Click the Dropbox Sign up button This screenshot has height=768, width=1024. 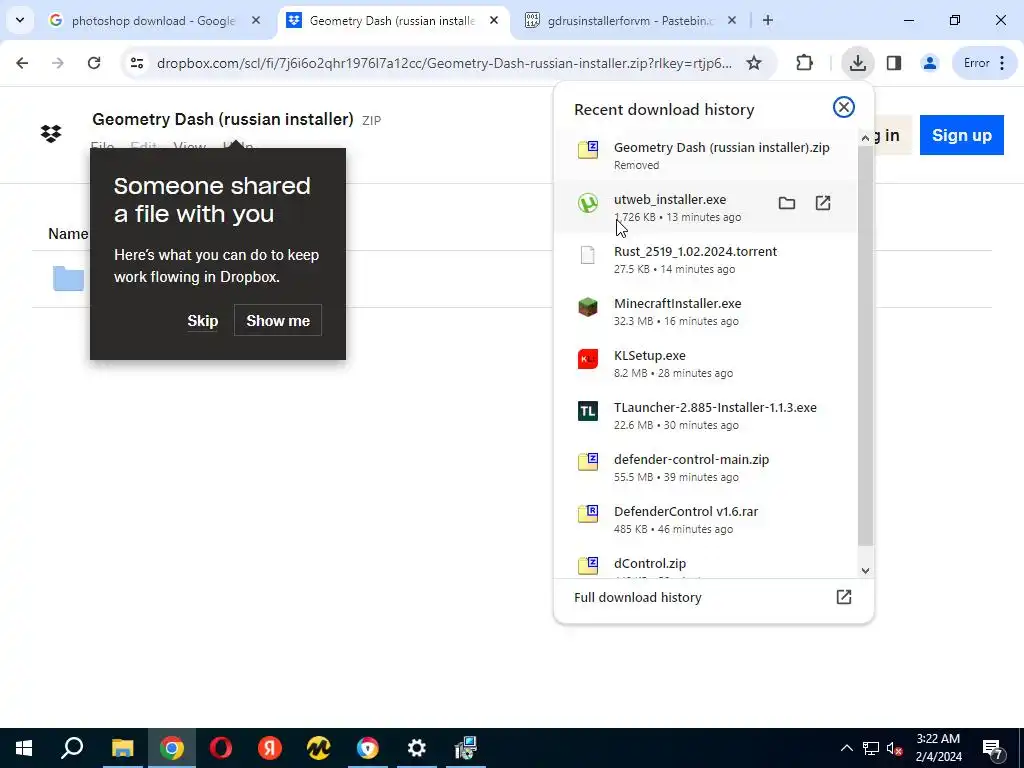(x=961, y=135)
